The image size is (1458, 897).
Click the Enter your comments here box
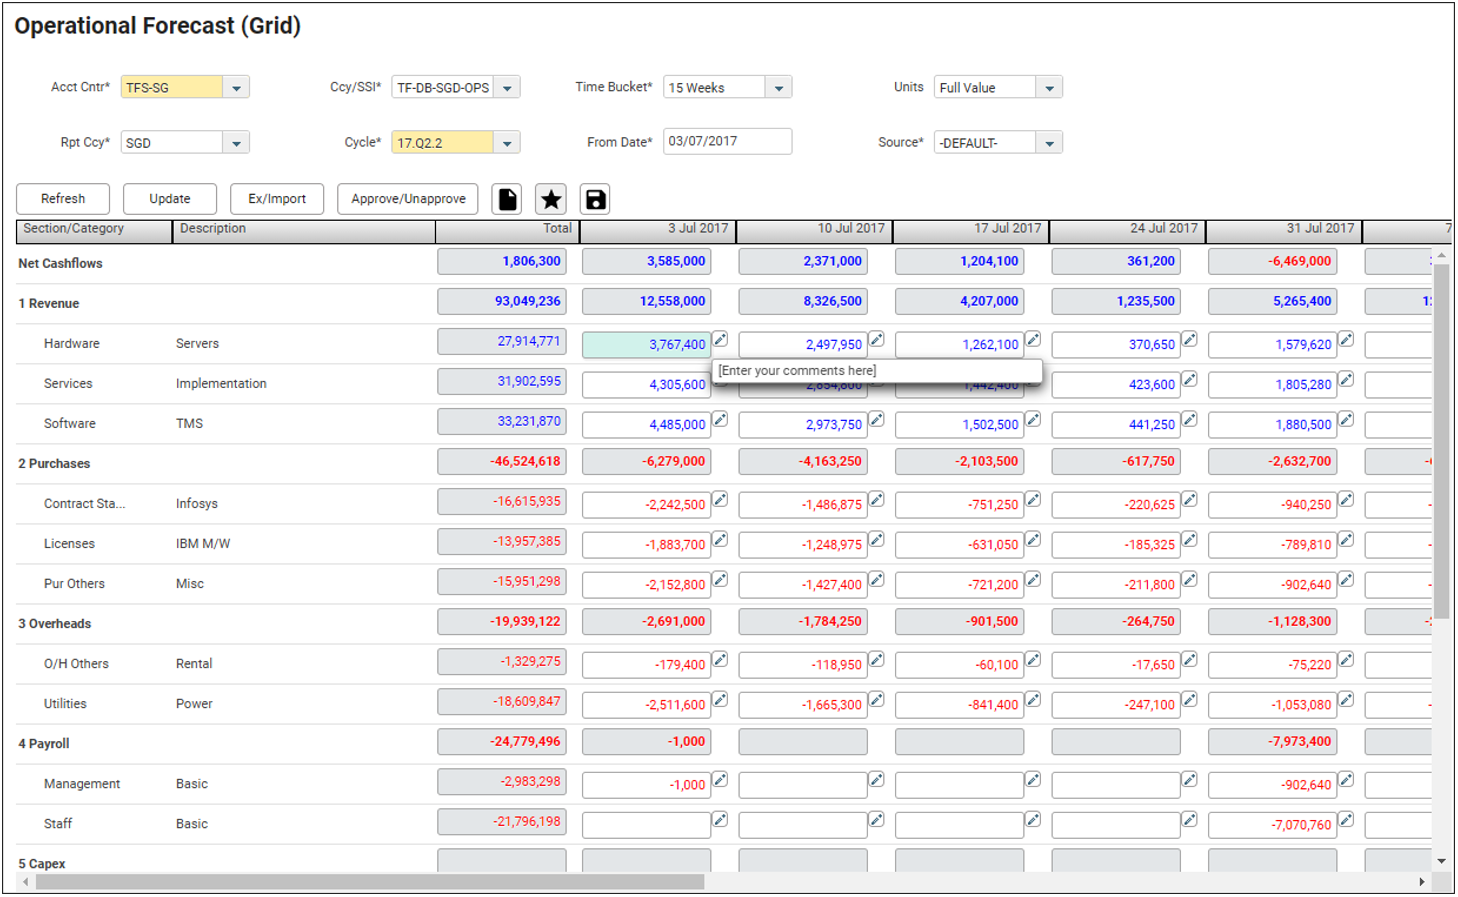coord(877,371)
